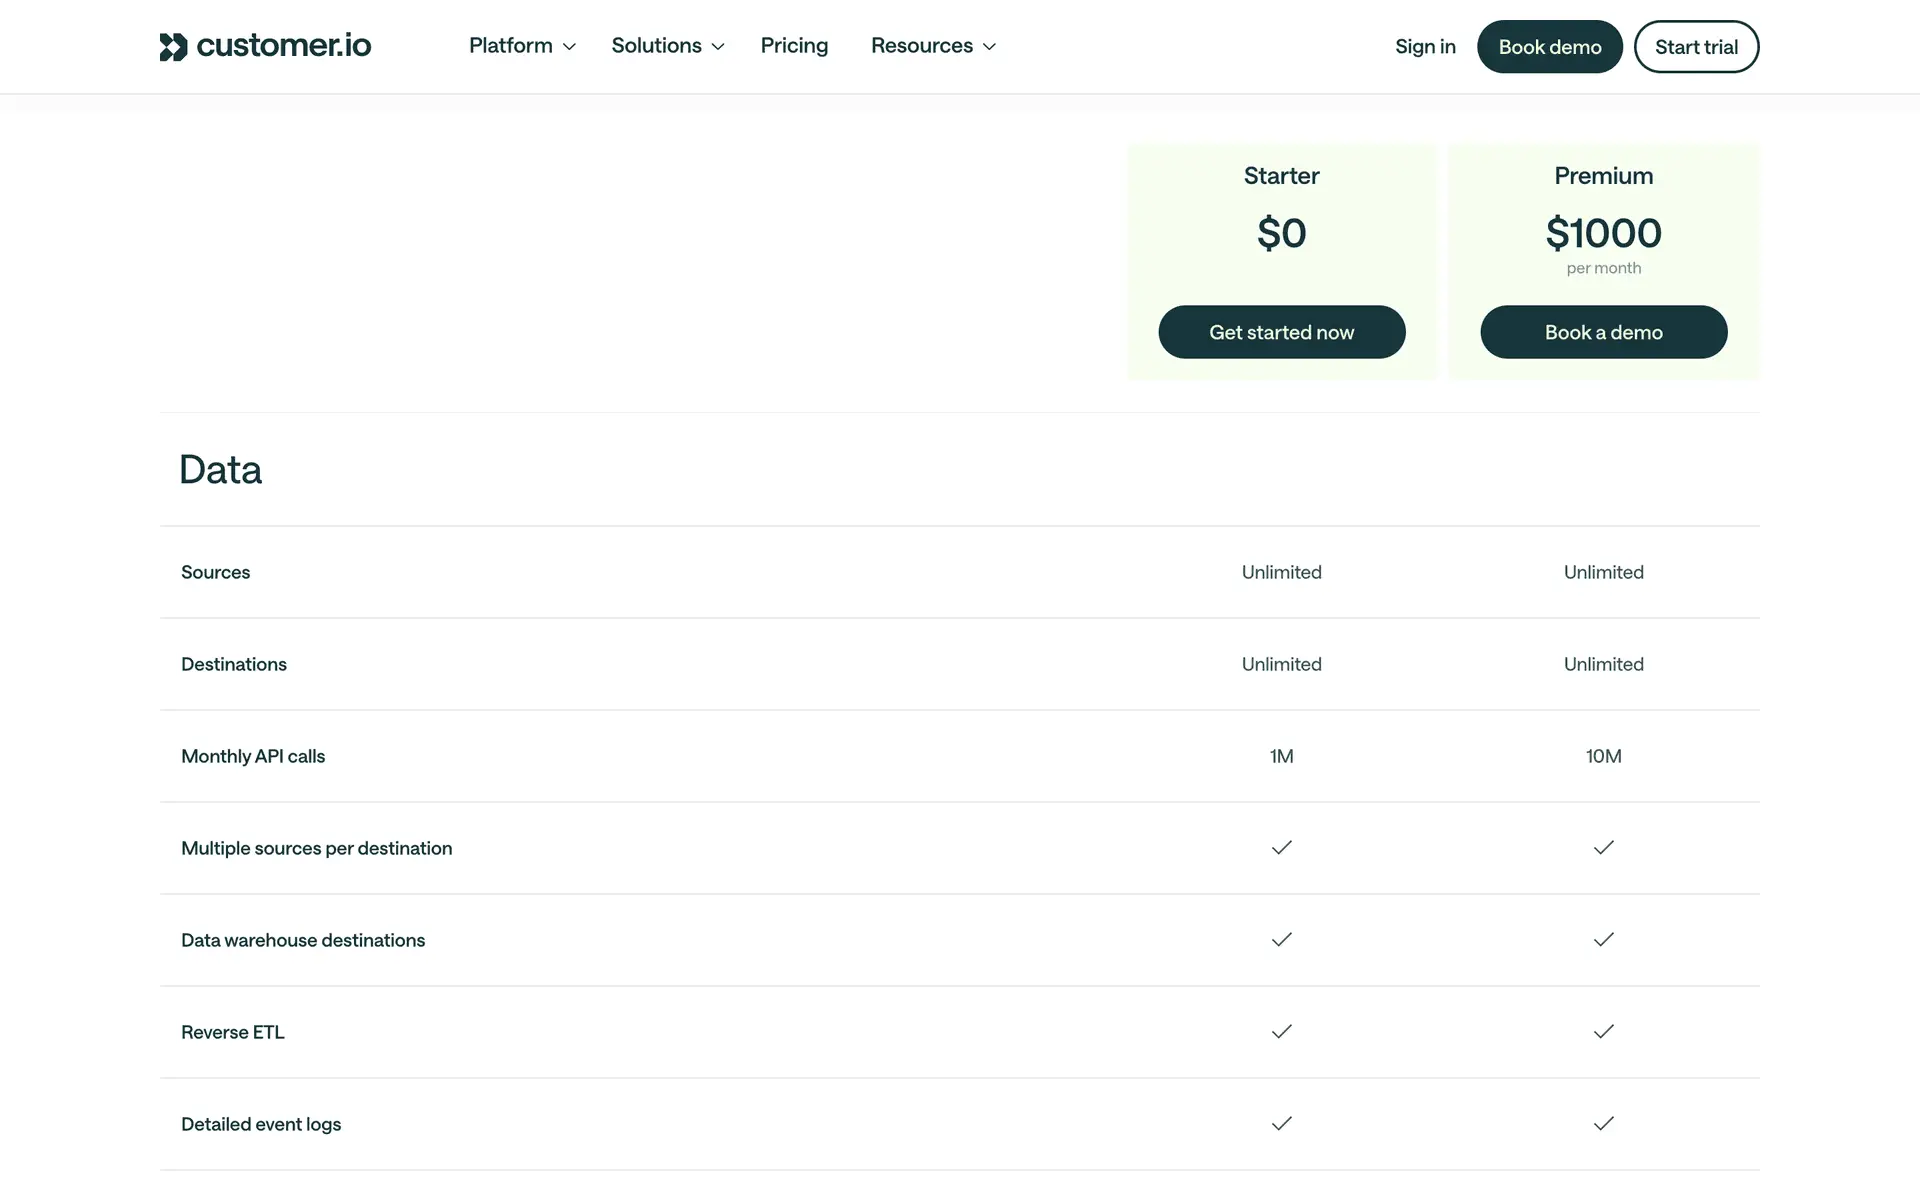The height and width of the screenshot is (1200, 1920).
Task: Click Book a demo under Premium
Action: [x=1603, y=332]
